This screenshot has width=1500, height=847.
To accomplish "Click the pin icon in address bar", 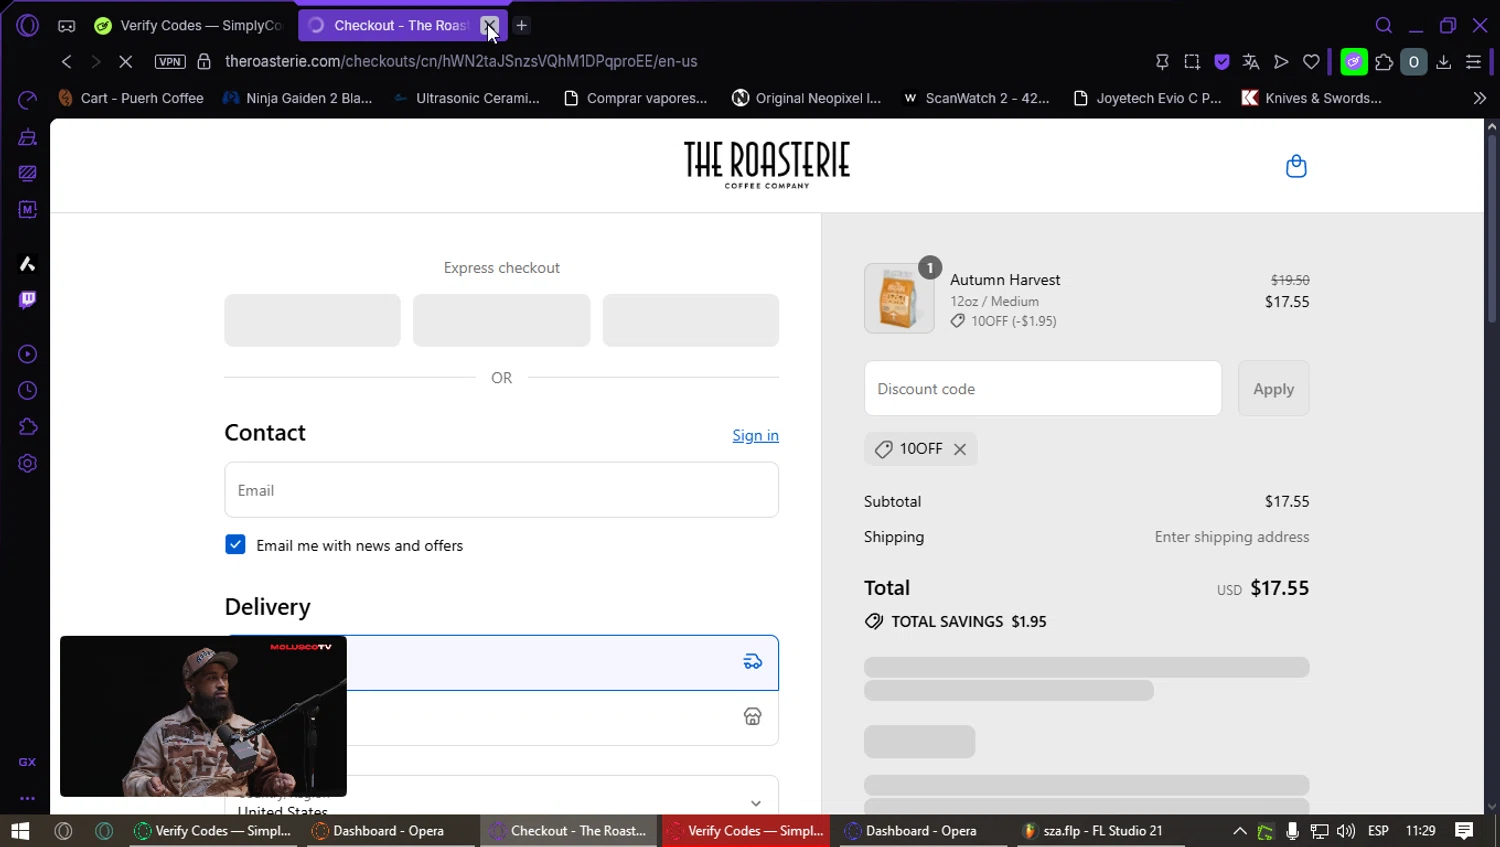I will tap(1162, 62).
